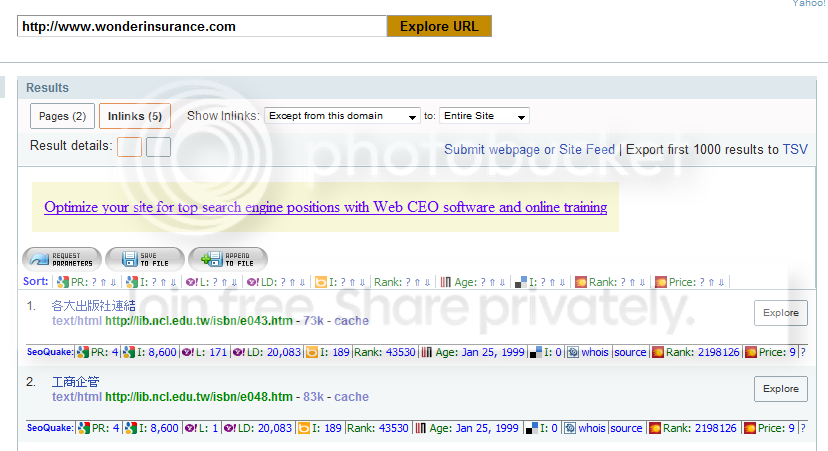Click the source link in result 1 bar
This screenshot has height=451, width=828.
630,352
